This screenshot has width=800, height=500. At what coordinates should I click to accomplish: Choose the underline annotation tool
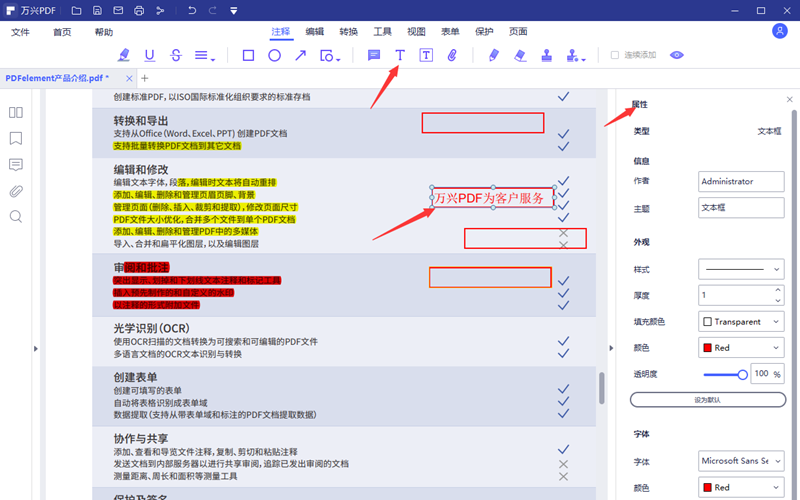click(150, 55)
